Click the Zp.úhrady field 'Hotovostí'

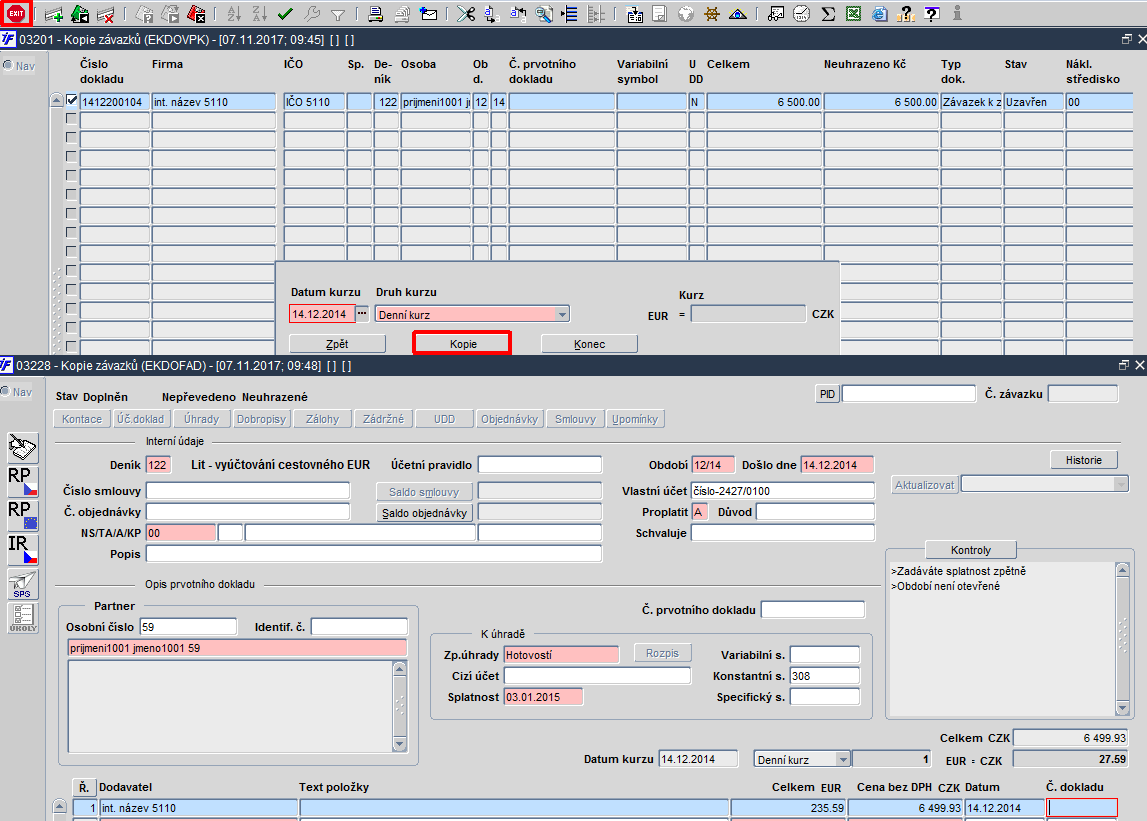click(x=561, y=655)
